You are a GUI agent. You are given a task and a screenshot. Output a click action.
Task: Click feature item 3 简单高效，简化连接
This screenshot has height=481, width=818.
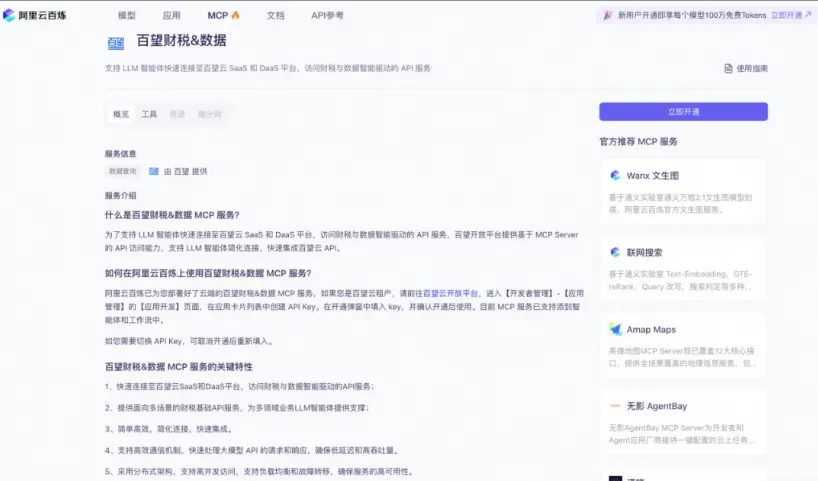[x=169, y=429]
